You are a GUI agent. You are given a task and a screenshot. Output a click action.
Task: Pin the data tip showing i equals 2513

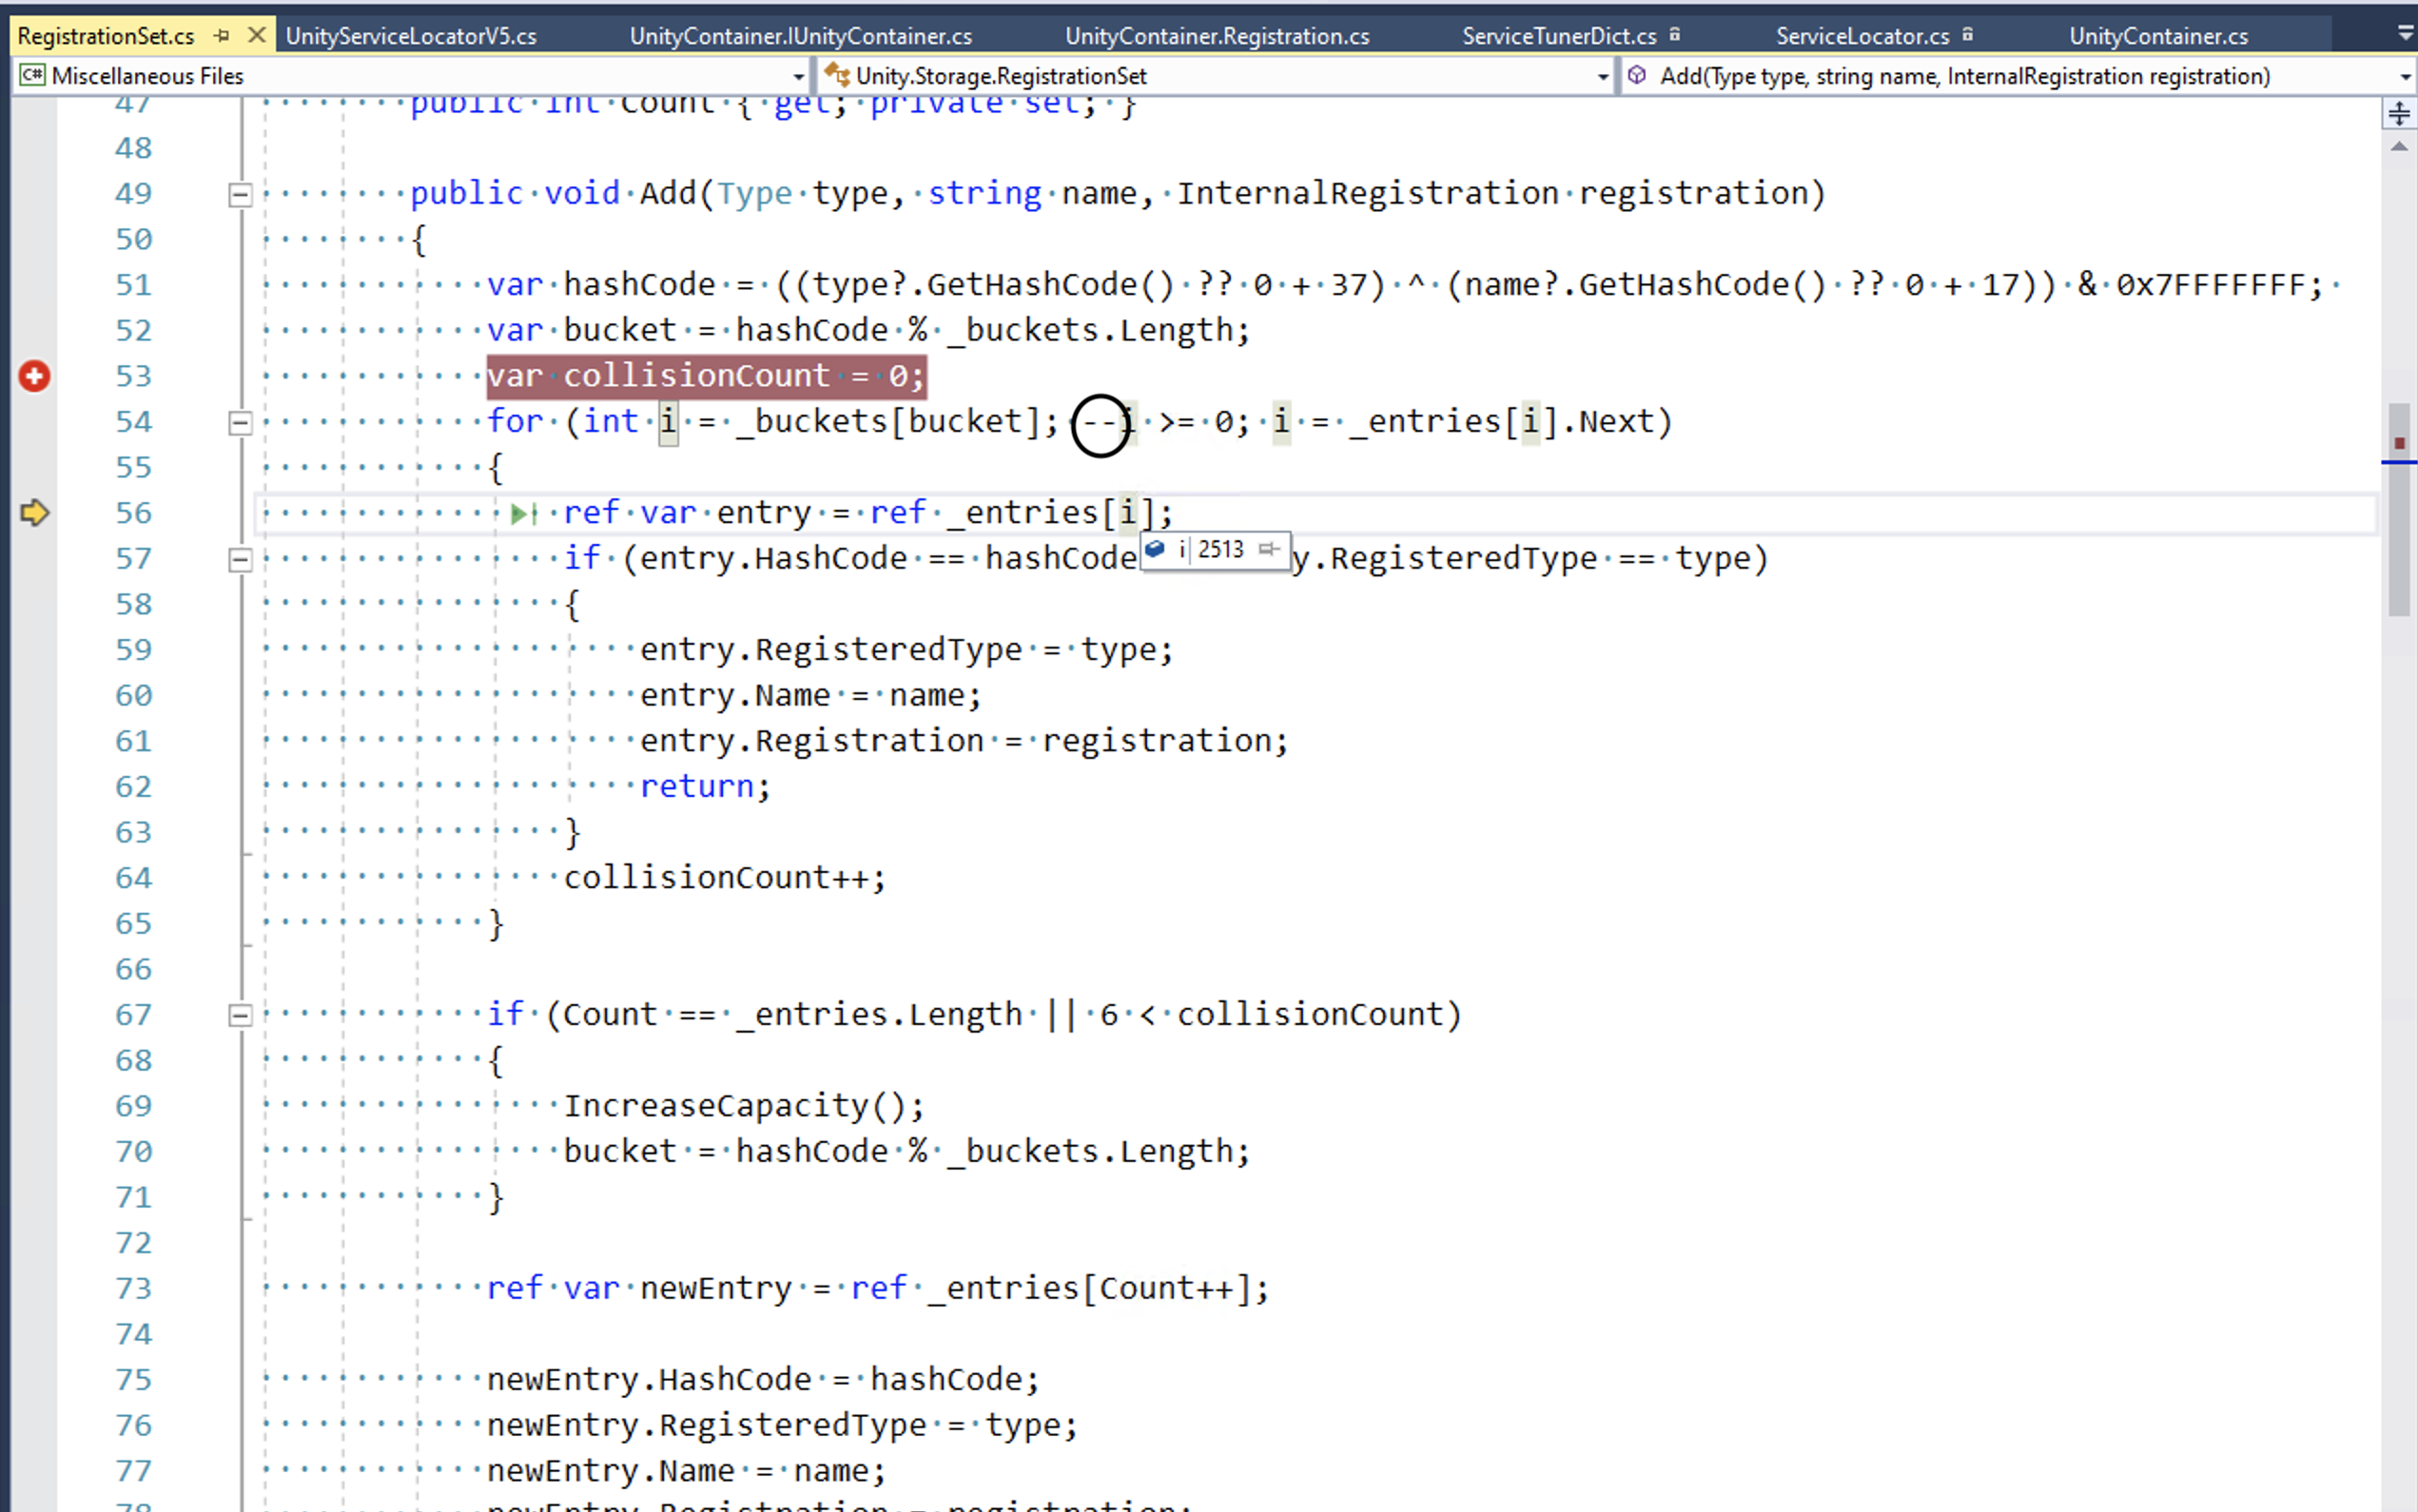click(1270, 549)
